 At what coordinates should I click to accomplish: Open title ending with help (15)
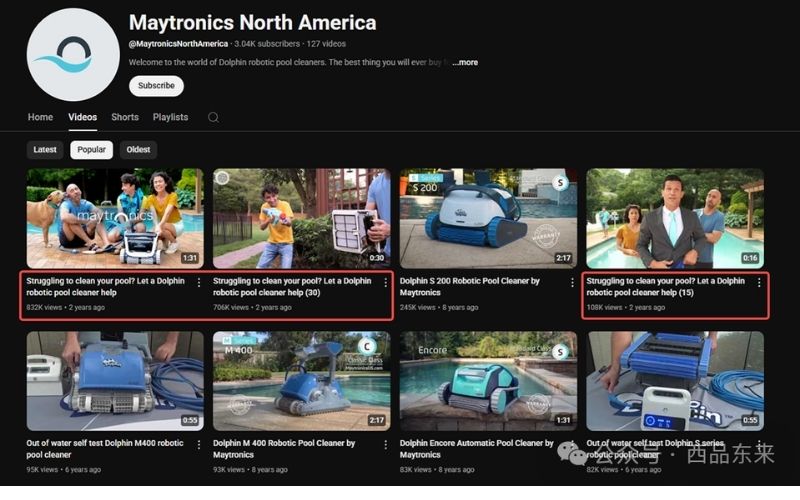click(x=665, y=287)
